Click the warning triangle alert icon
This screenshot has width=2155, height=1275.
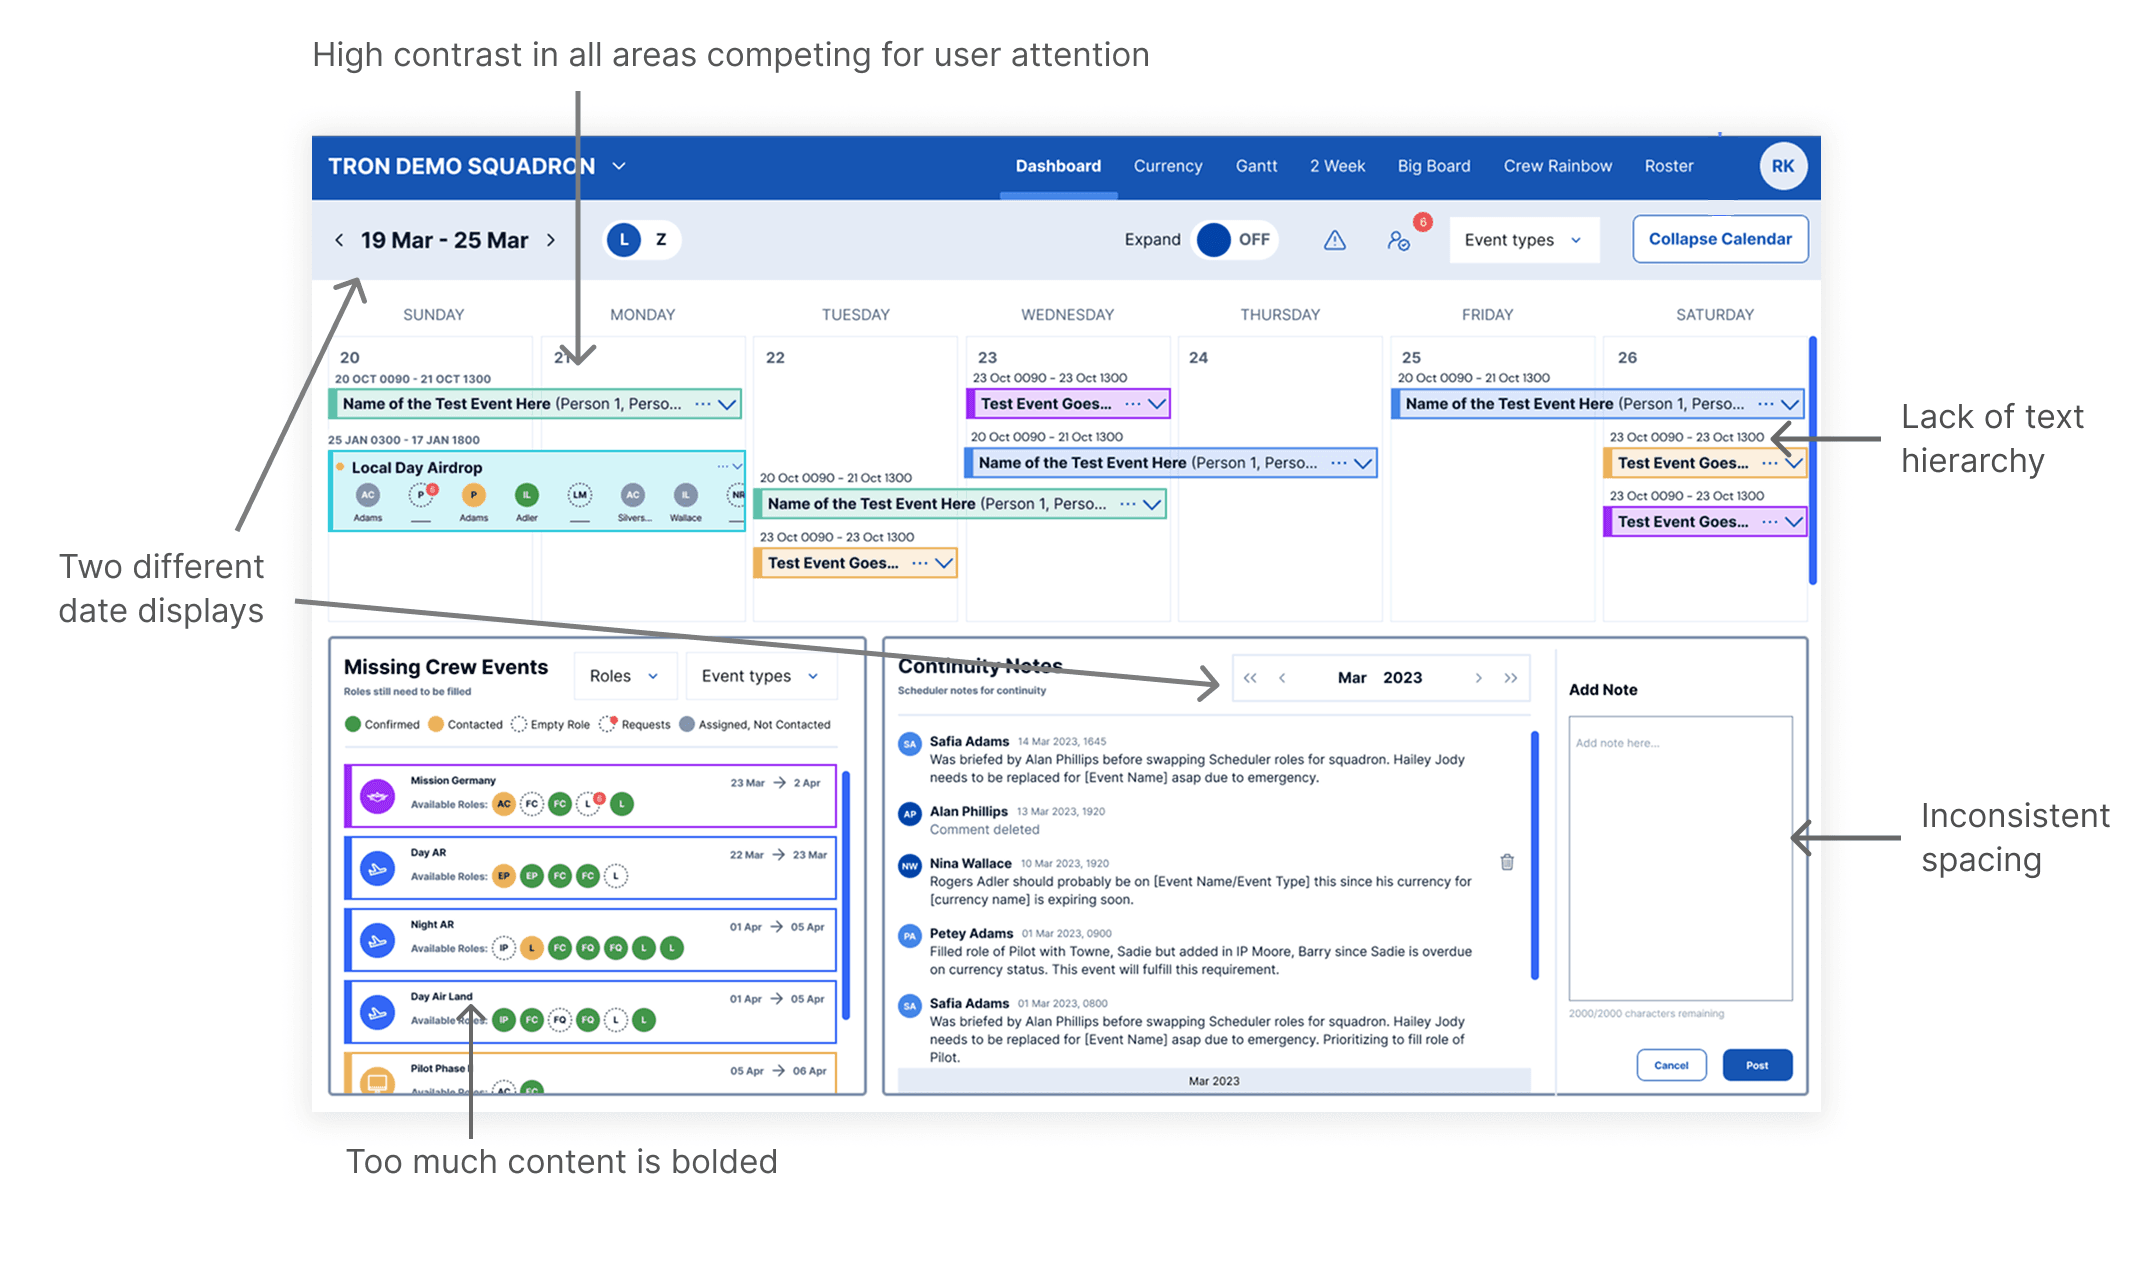[1334, 240]
